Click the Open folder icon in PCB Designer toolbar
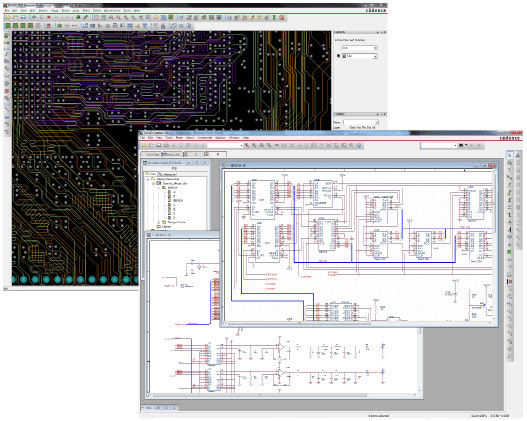Viewport: 527px width, 421px height. [x=15, y=17]
